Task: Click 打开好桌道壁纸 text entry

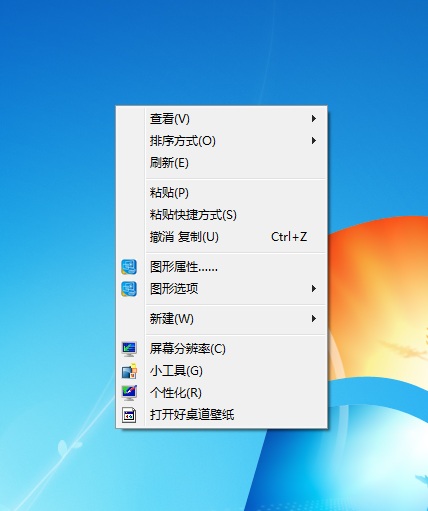Action: coord(192,415)
